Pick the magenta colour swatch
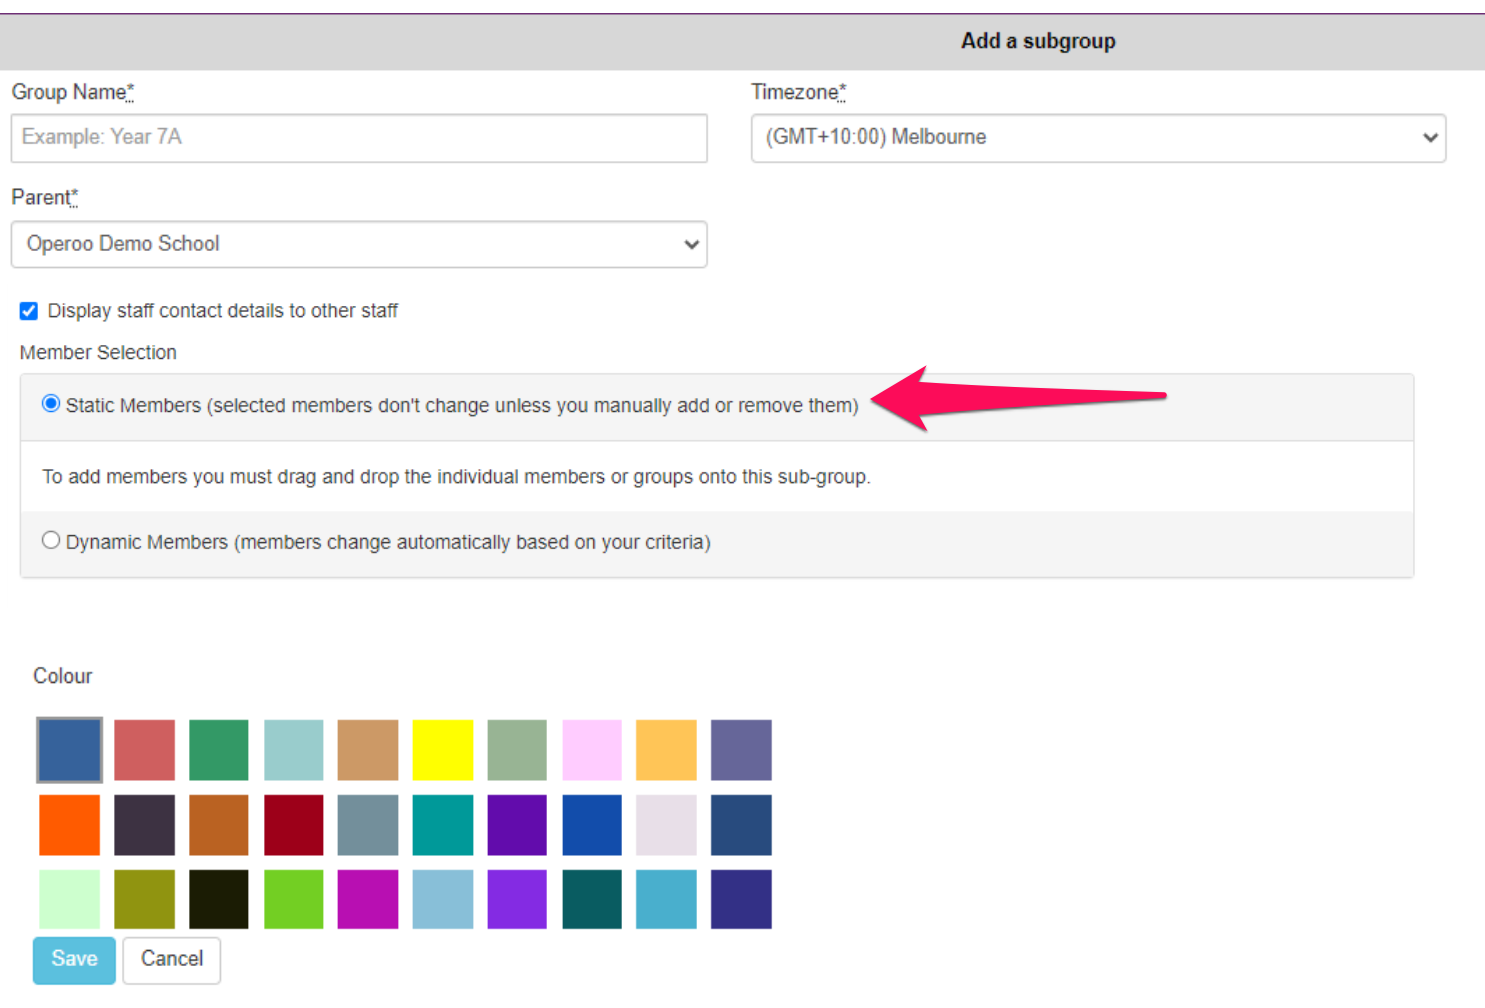The image size is (1485, 1008). (368, 899)
